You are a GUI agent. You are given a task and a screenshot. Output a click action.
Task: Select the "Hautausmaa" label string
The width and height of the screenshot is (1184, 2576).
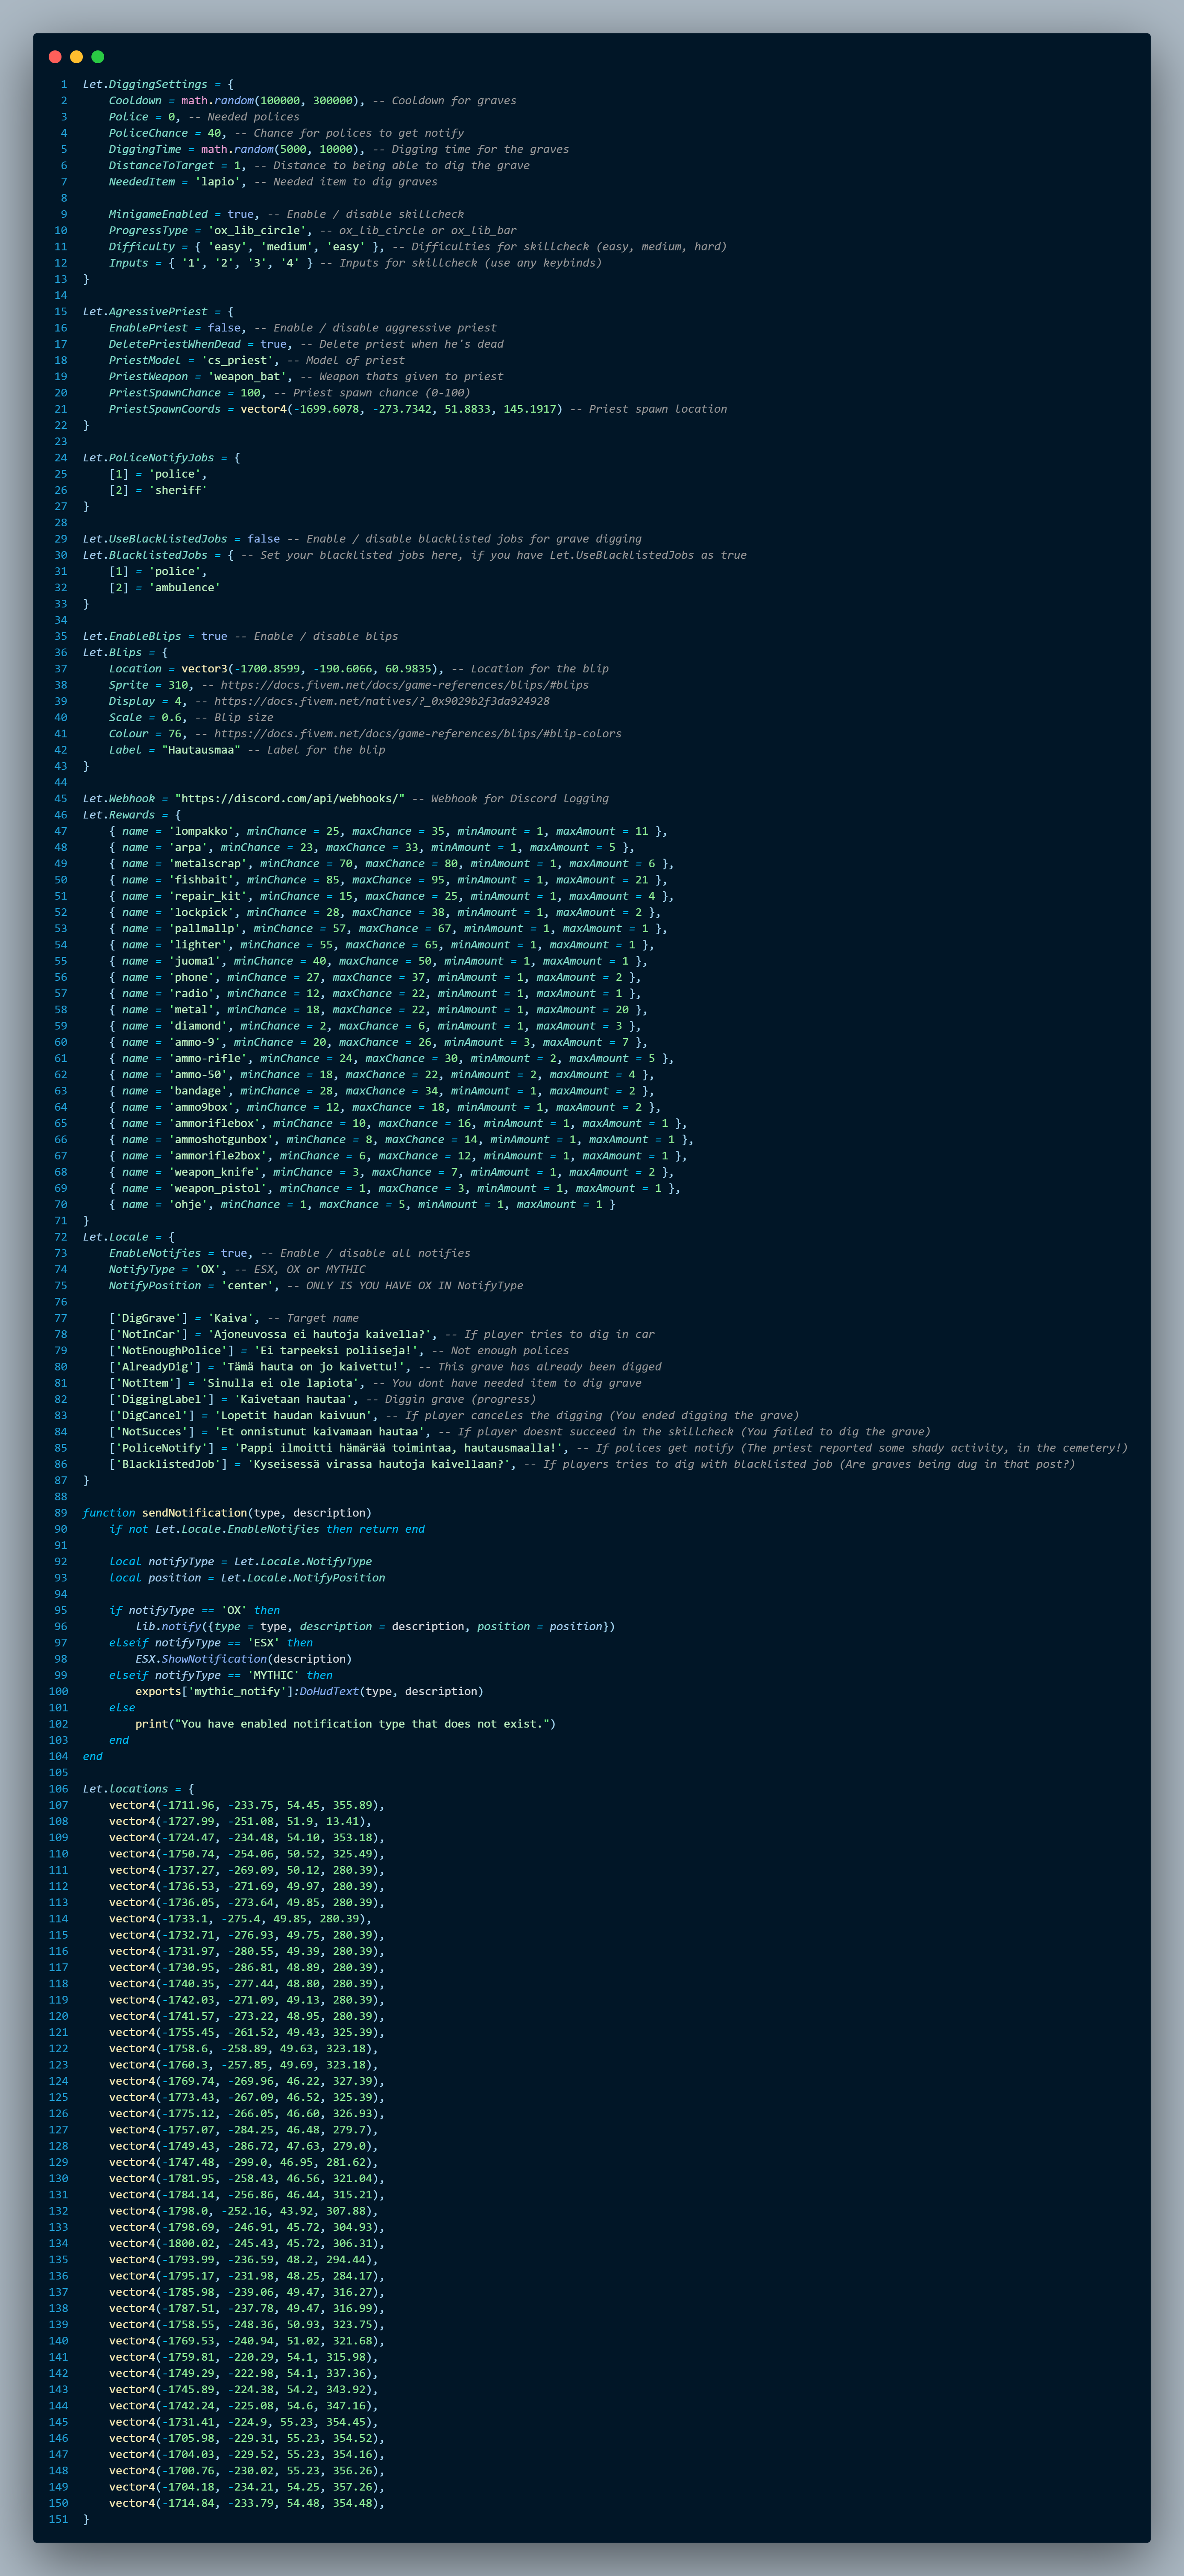click(201, 750)
